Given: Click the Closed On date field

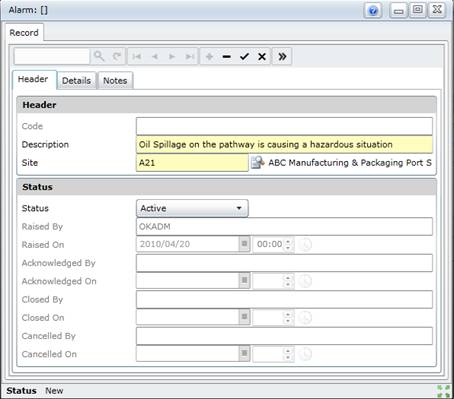Looking at the screenshot, I should coord(188,317).
